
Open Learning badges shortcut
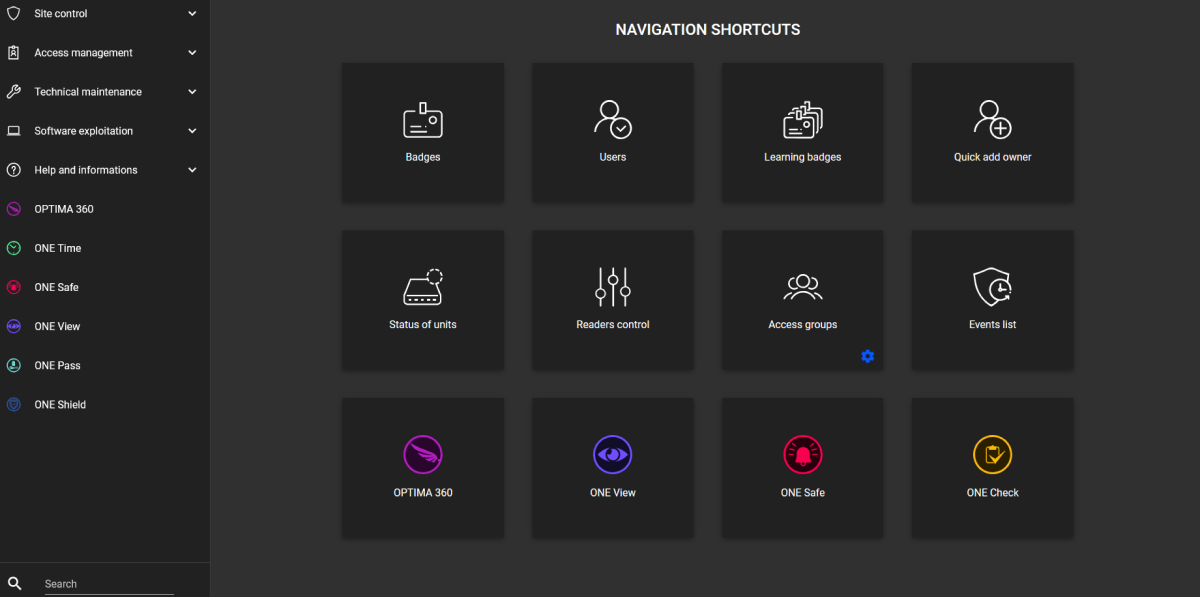tap(802, 133)
